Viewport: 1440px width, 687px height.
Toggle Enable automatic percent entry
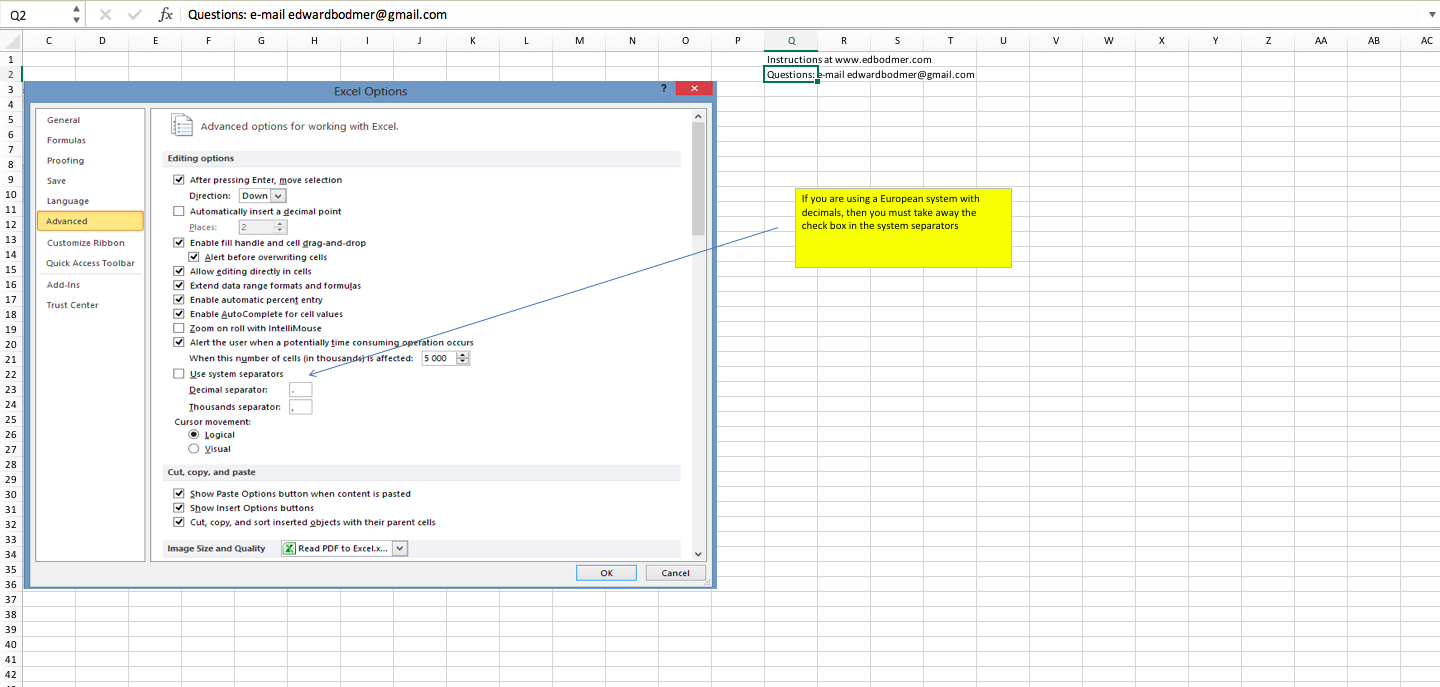pos(179,300)
